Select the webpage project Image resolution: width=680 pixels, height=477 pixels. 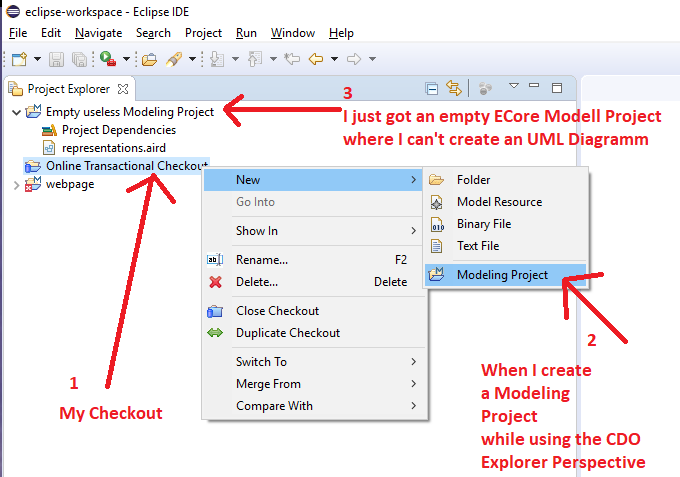coord(70,184)
